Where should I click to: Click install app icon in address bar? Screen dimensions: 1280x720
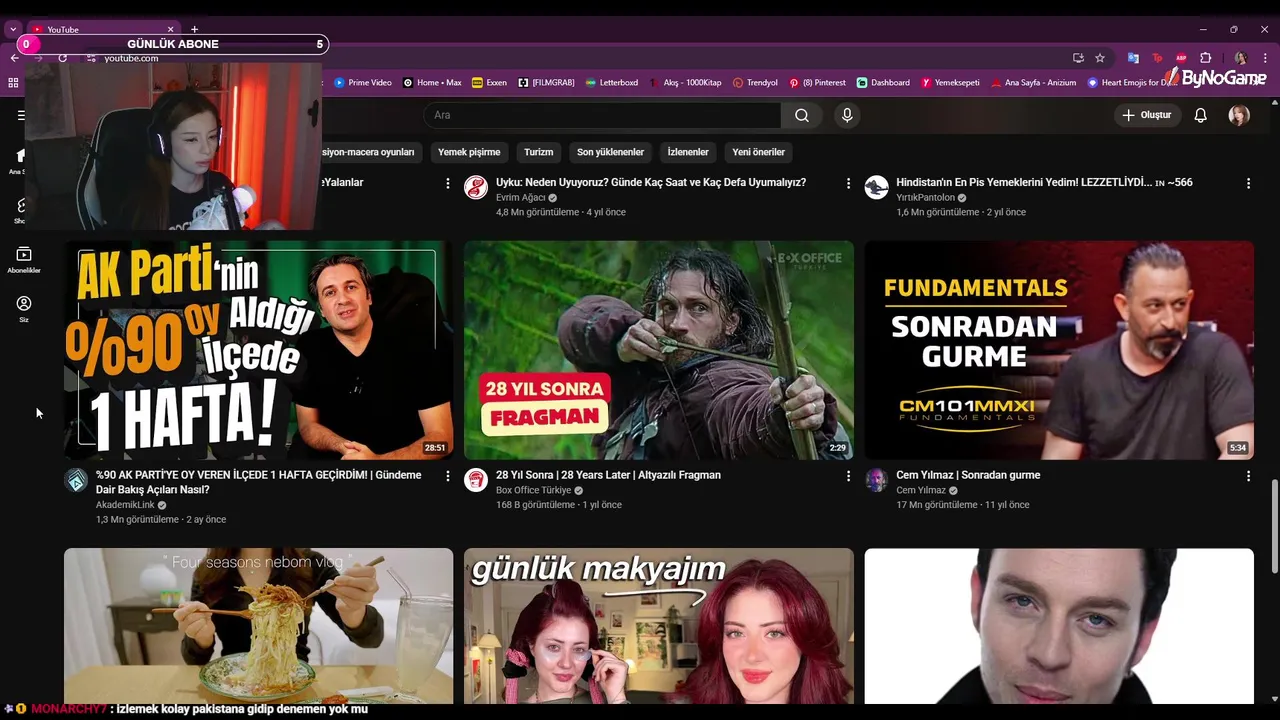[x=1078, y=58]
